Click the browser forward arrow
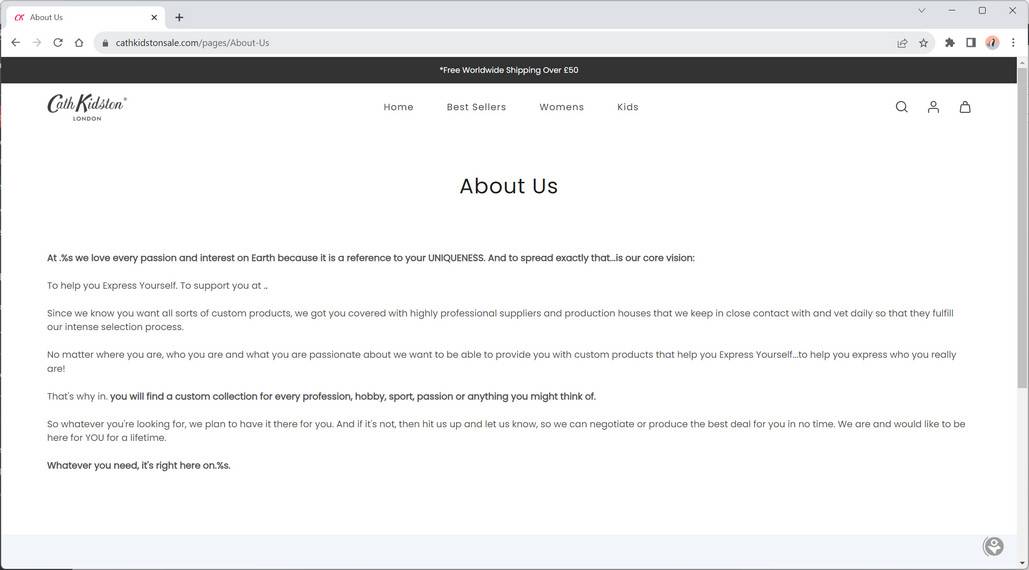The width and height of the screenshot is (1029, 570). point(37,43)
